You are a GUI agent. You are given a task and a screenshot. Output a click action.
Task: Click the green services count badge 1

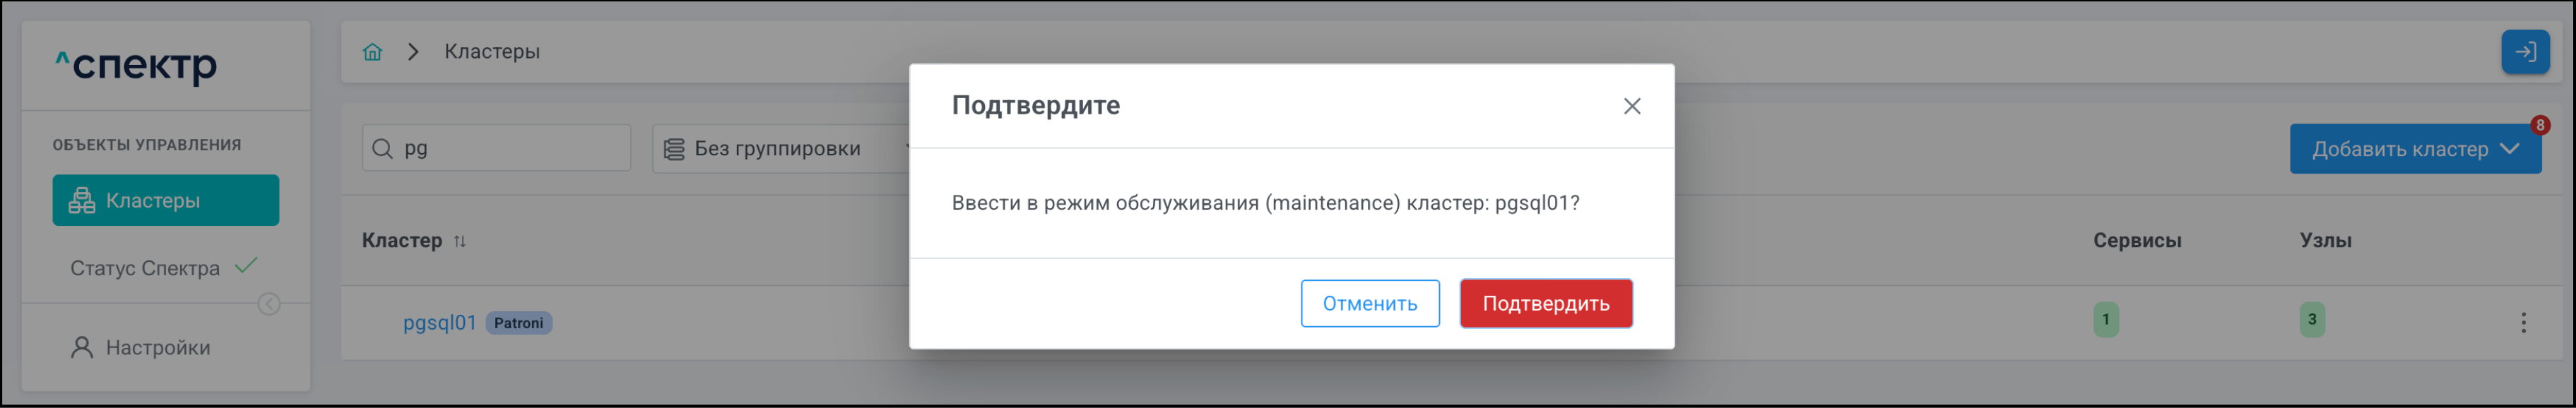tap(2105, 320)
